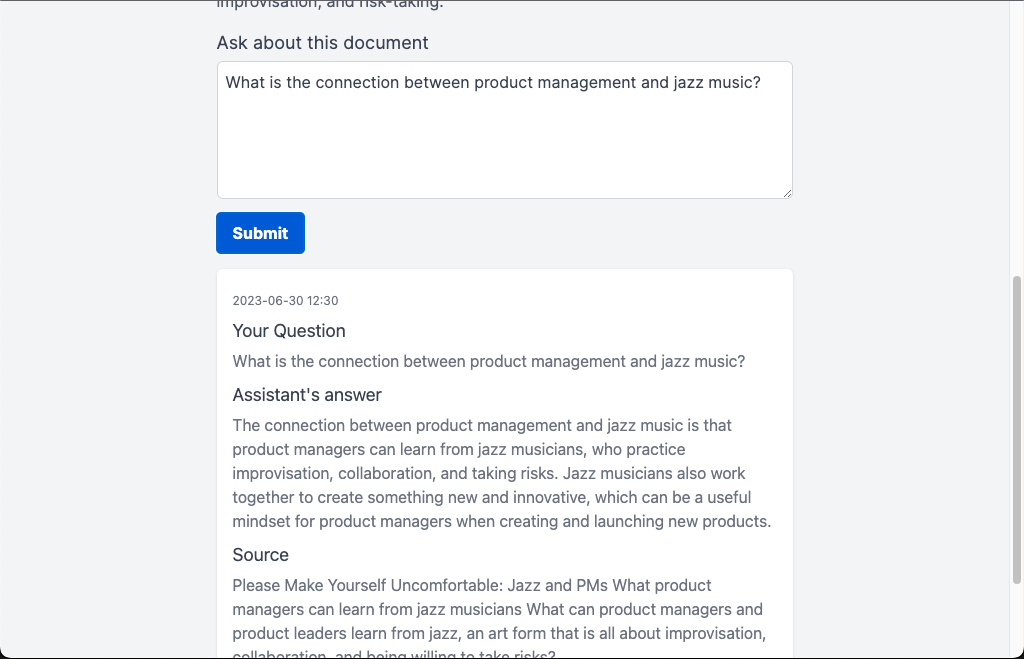Screen dimensions: 1024x659
Task: Click the question text under Your Question
Action: click(x=488, y=362)
